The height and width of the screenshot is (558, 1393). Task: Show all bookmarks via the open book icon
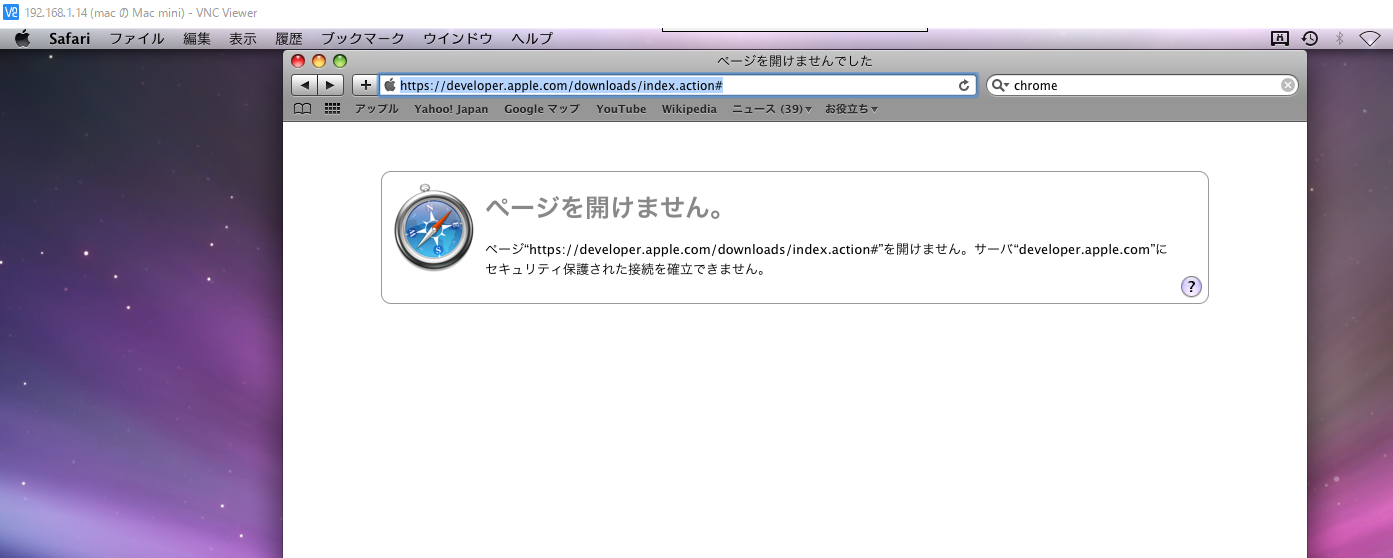pyautogui.click(x=302, y=109)
